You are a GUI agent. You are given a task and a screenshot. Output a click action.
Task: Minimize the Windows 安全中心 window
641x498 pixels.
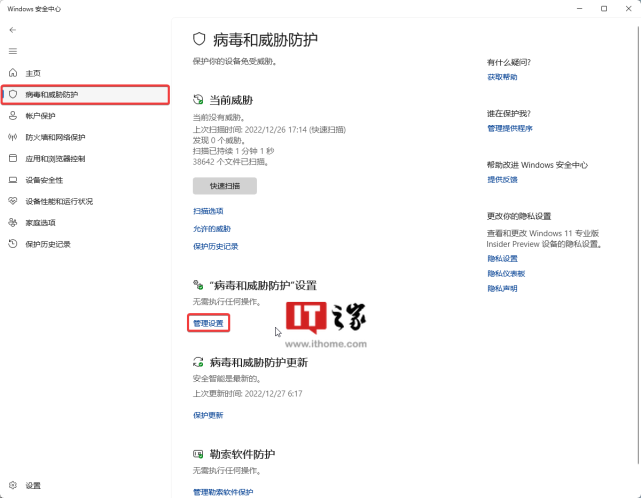(579, 9)
